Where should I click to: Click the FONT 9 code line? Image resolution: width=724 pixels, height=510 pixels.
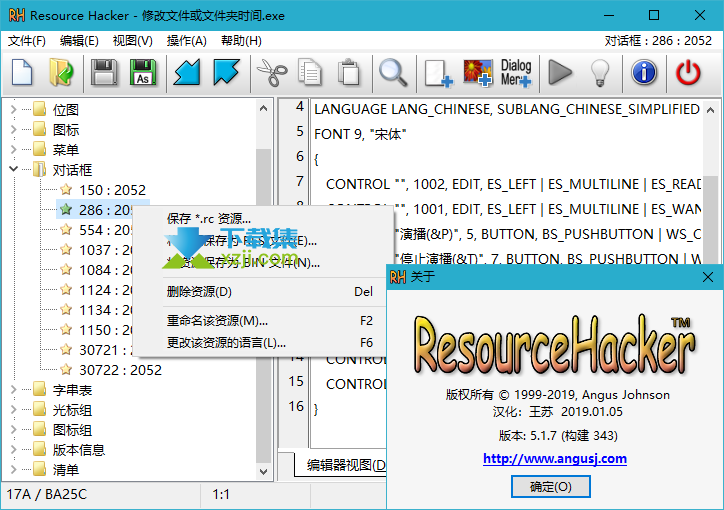click(360, 134)
